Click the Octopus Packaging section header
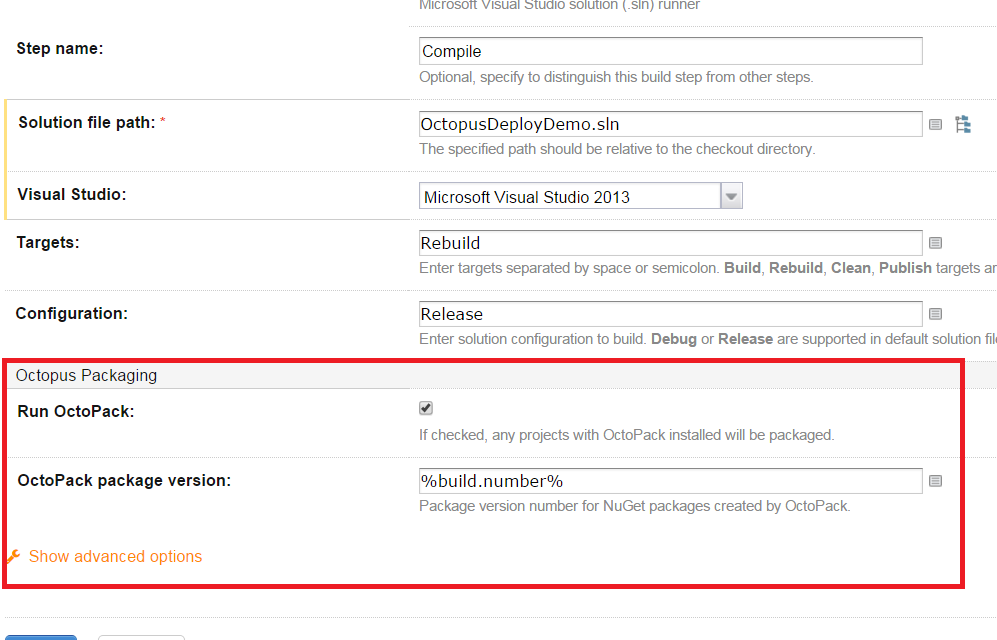Image resolution: width=997 pixels, height=640 pixels. [x=86, y=376]
